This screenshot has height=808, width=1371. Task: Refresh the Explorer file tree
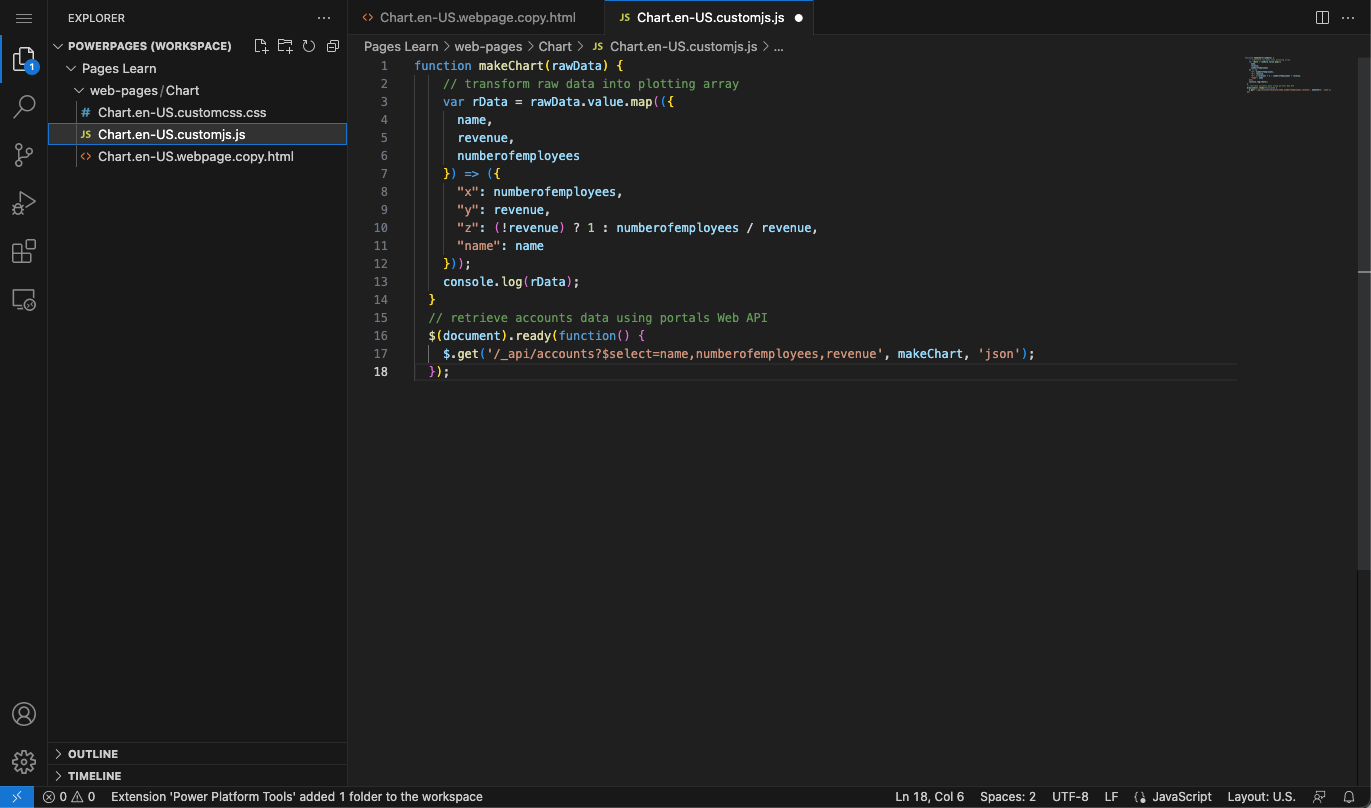pos(309,46)
